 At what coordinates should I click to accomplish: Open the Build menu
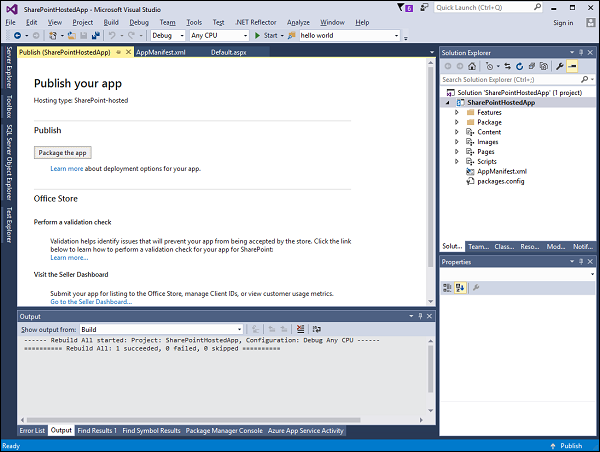pyautogui.click(x=110, y=22)
